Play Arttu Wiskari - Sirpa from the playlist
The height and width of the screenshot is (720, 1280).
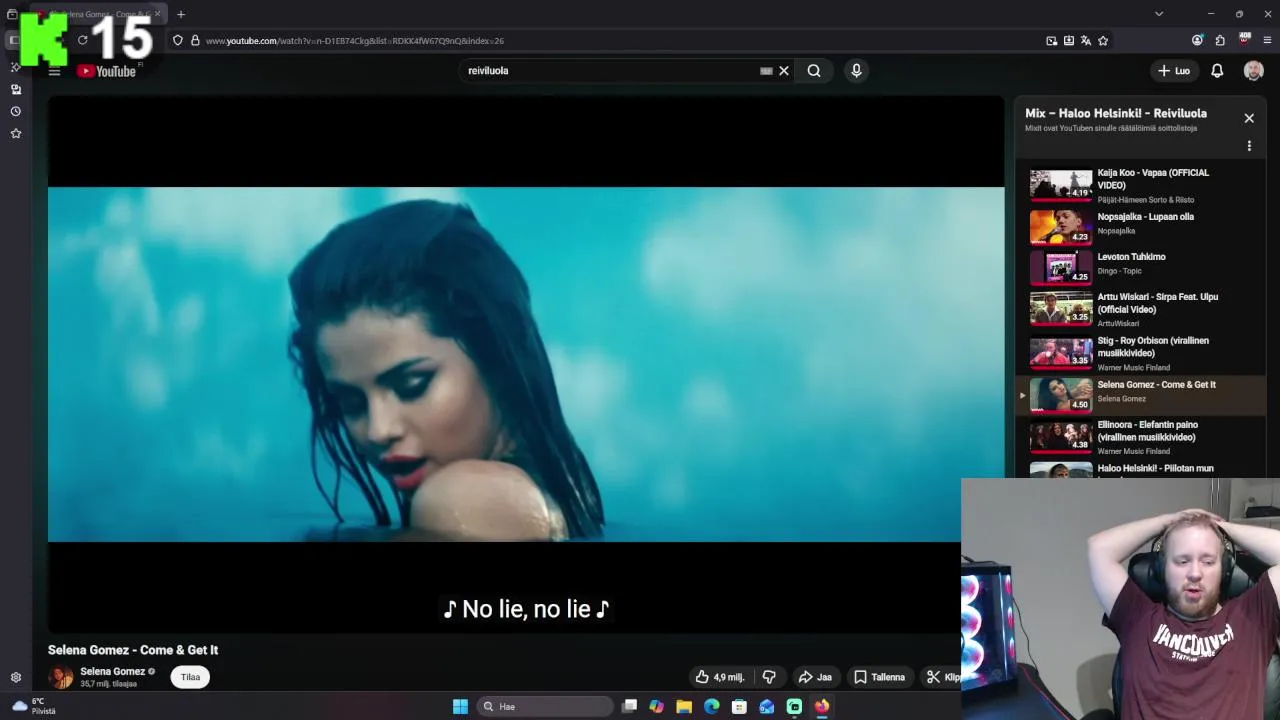pyautogui.click(x=1140, y=309)
